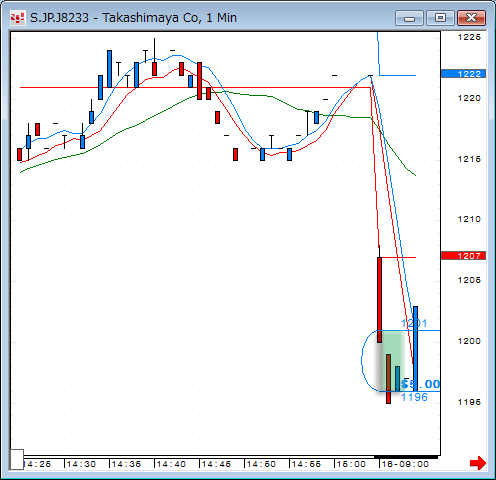Screen dimensions: 496x480
Task: Click the 16-09:00 date axis label
Action: (x=405, y=464)
